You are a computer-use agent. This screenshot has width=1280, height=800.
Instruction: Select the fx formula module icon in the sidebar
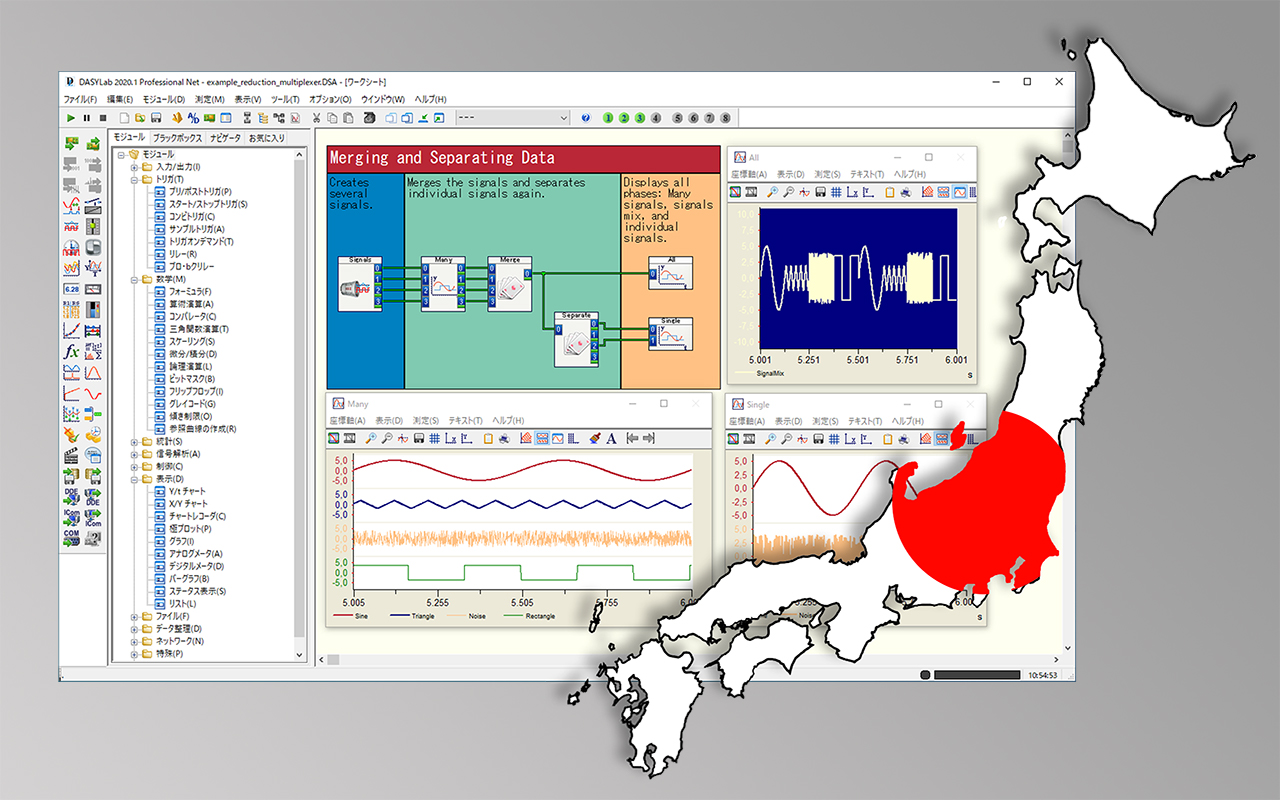71,352
